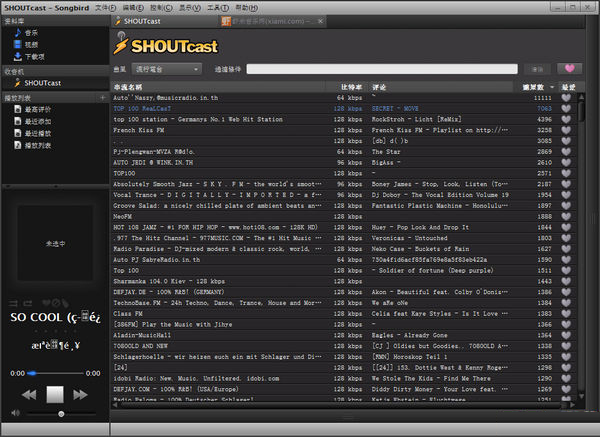Click the filter search input field
600x437 pixels.
pyautogui.click(x=380, y=69)
